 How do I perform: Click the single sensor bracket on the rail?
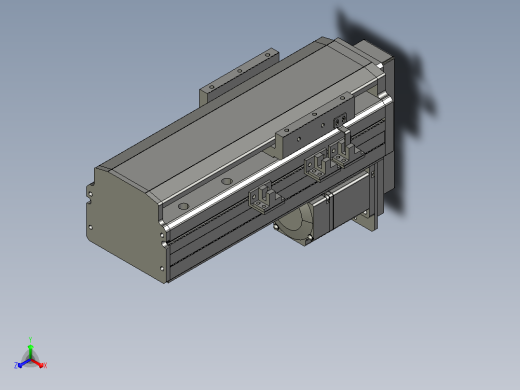coord(265,197)
